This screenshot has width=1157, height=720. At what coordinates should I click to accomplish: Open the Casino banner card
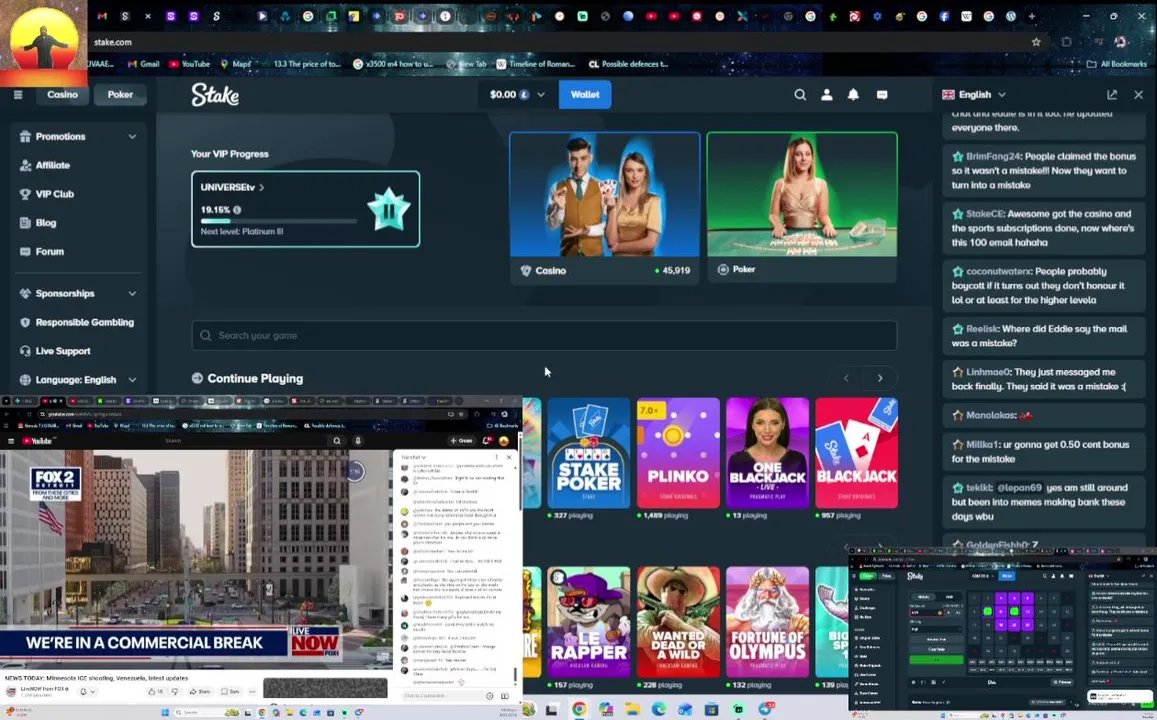604,207
